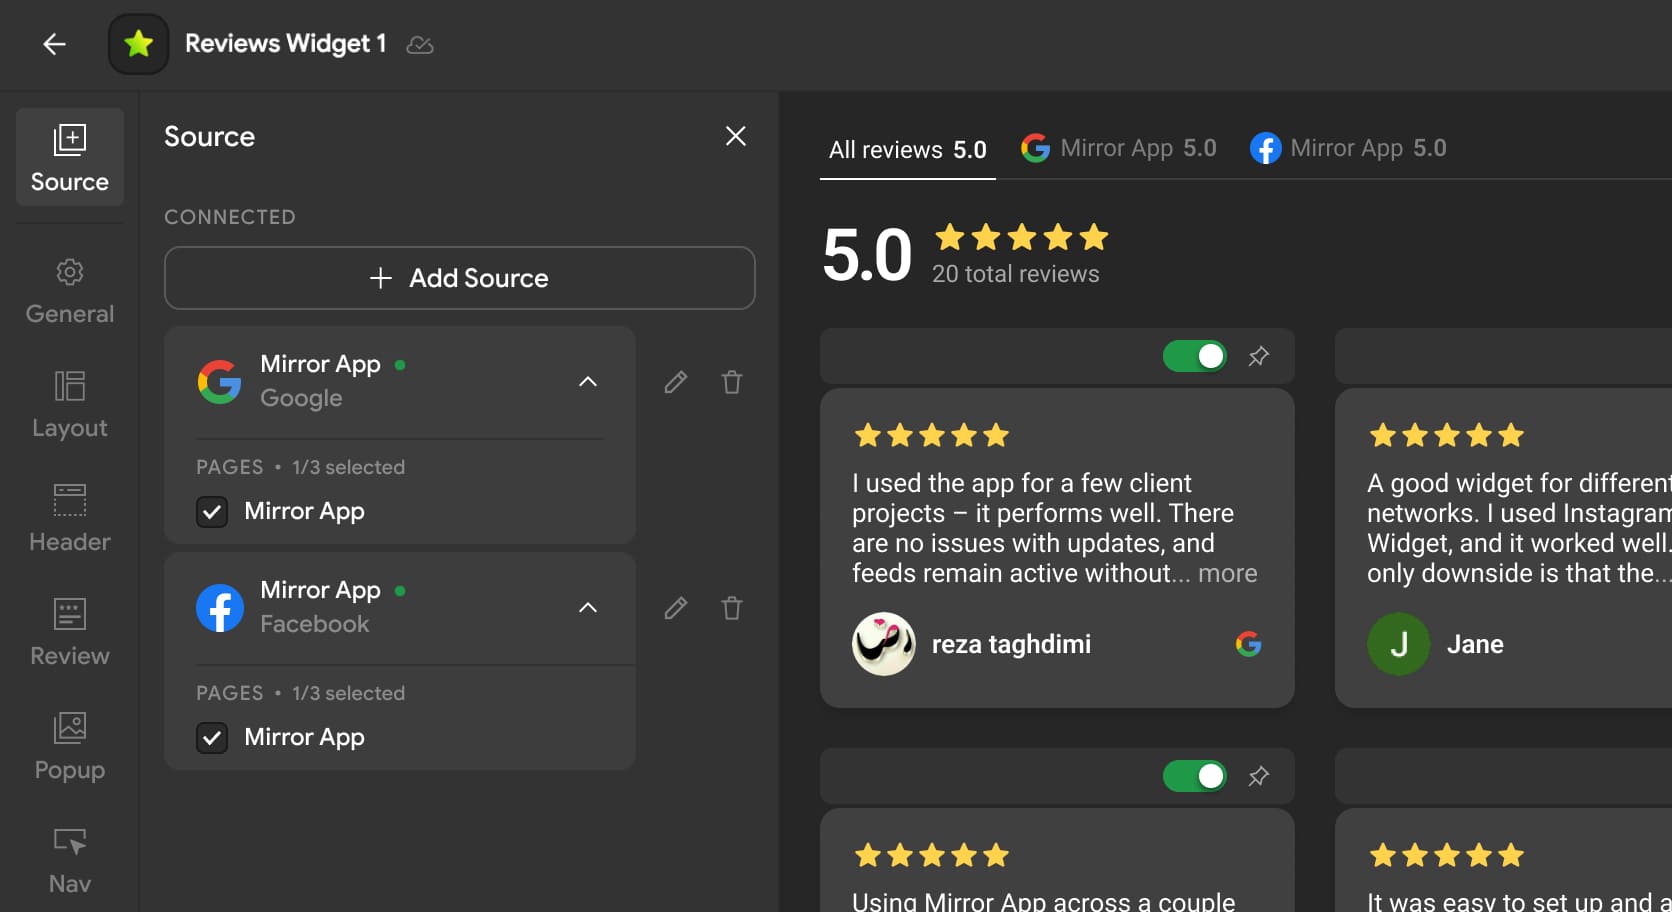Uncheck Mirror App page under Facebook
Image resolution: width=1672 pixels, height=912 pixels.
pyautogui.click(x=212, y=738)
